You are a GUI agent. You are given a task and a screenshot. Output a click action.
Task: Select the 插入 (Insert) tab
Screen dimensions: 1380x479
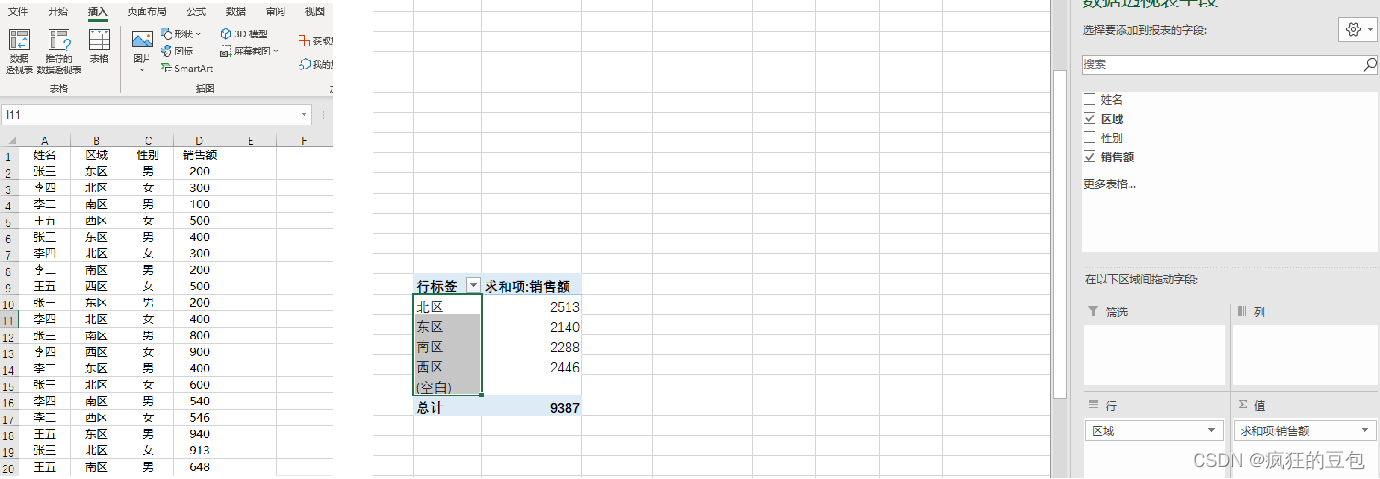point(97,11)
